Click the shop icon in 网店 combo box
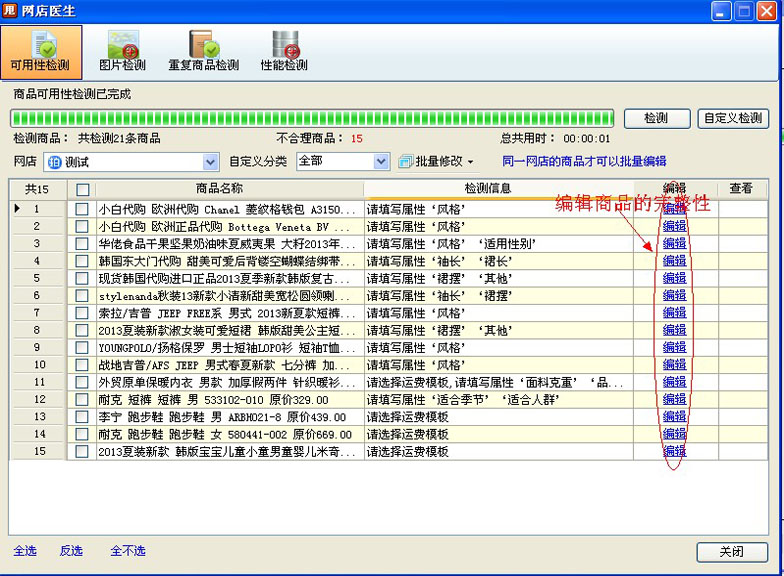784x576 pixels. (x=54, y=162)
